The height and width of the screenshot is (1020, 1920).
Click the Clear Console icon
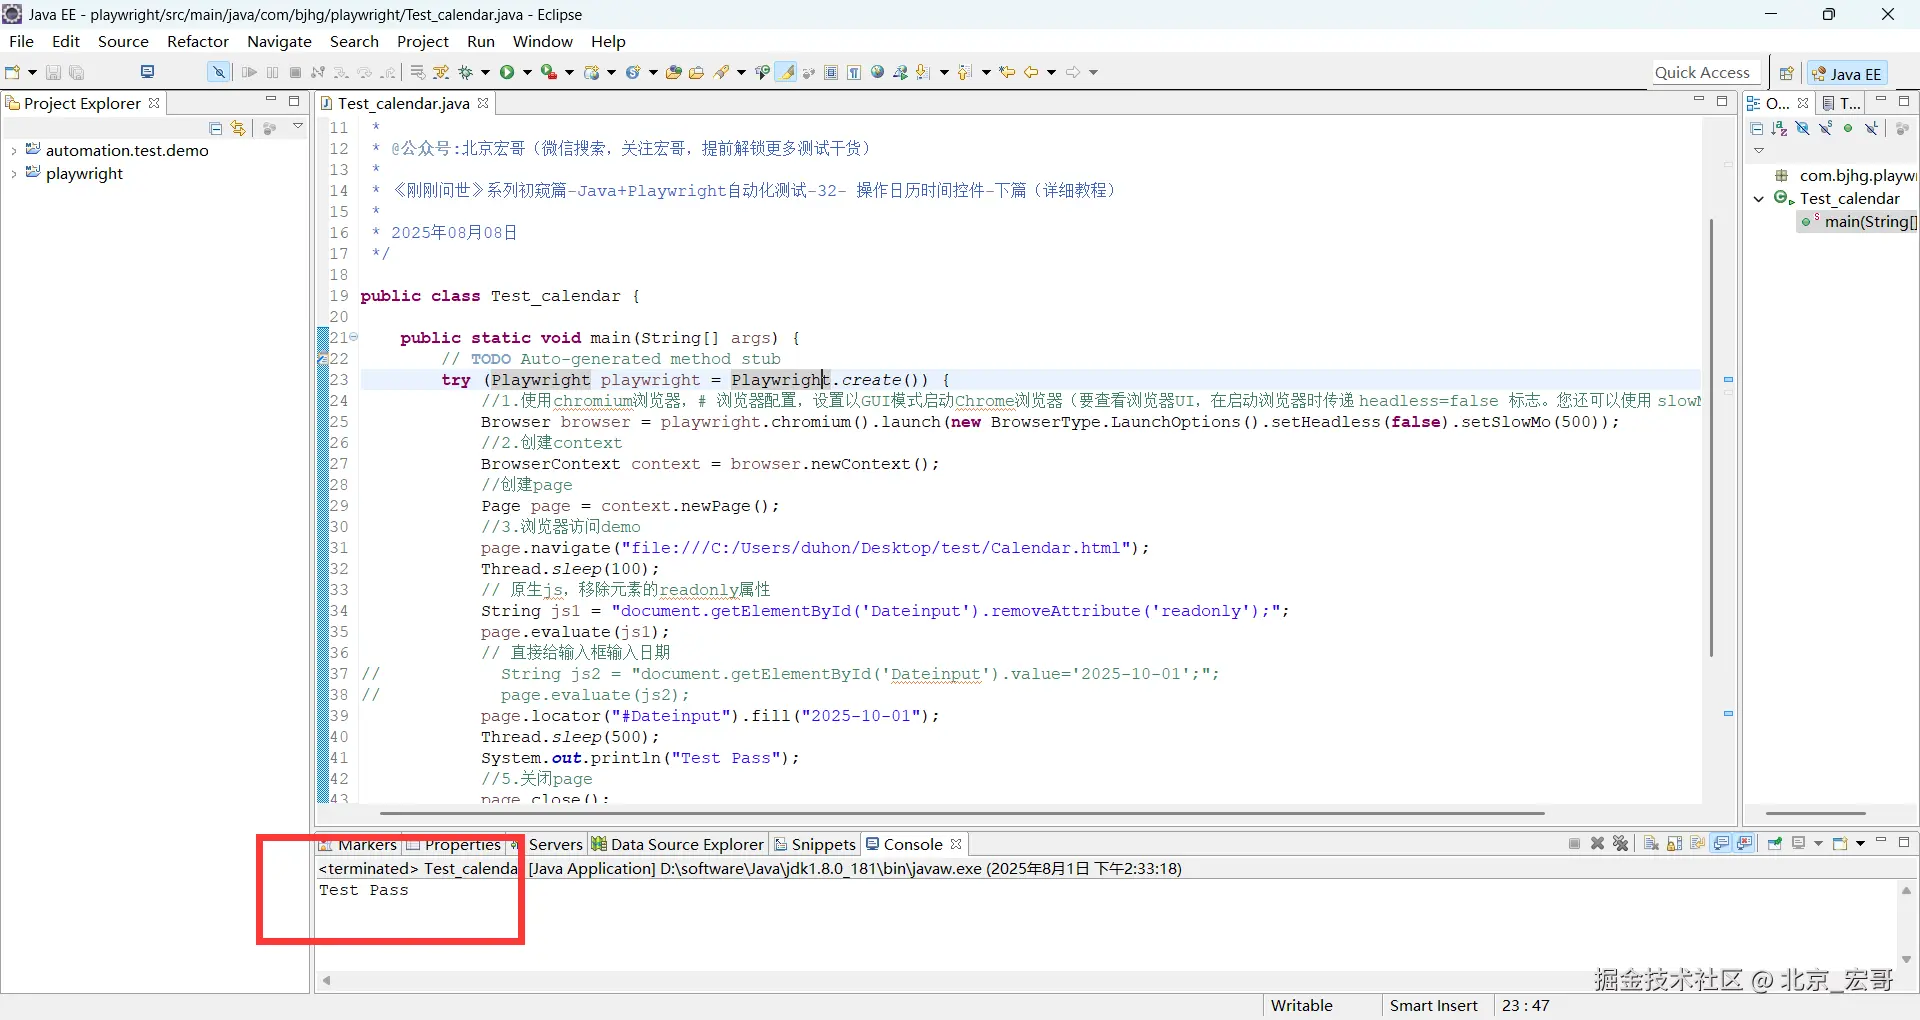[x=1651, y=844]
